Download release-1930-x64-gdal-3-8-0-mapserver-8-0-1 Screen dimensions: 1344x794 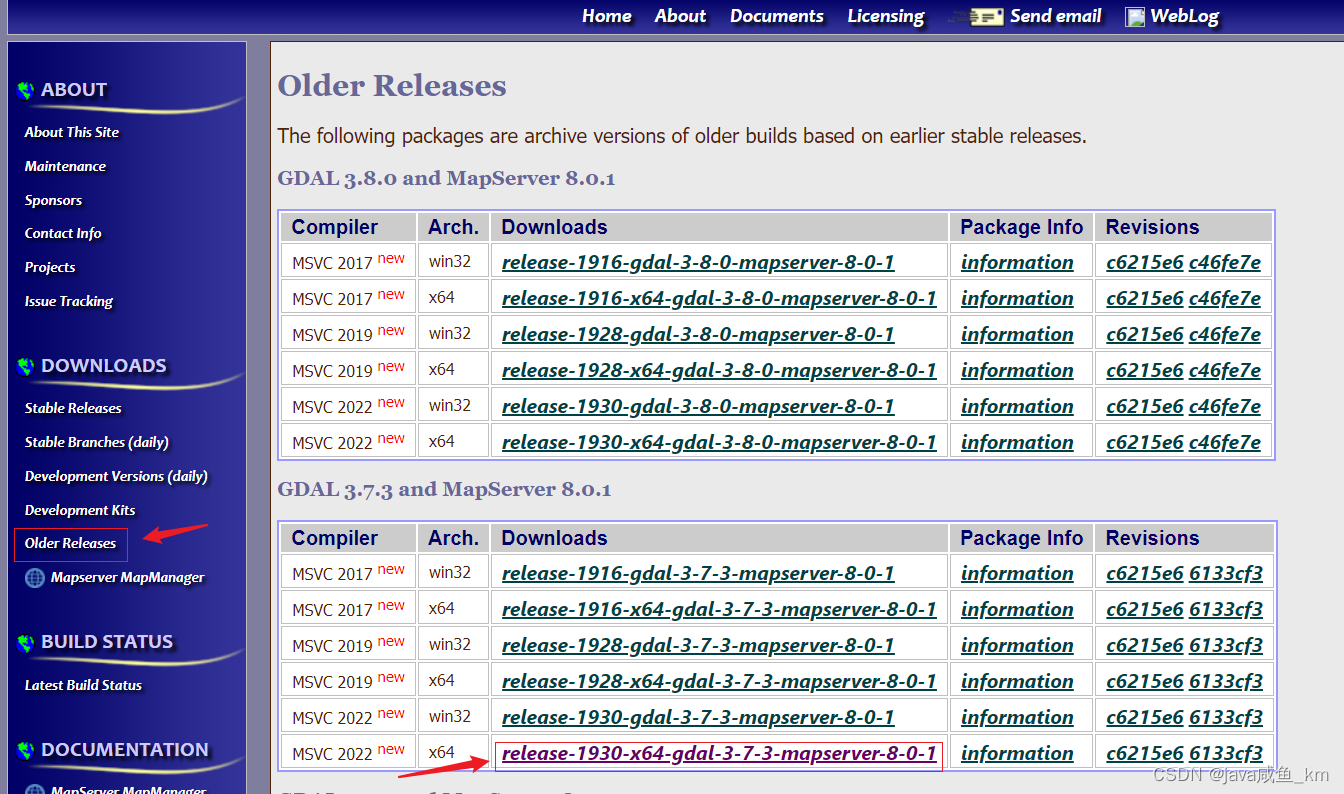(x=719, y=442)
